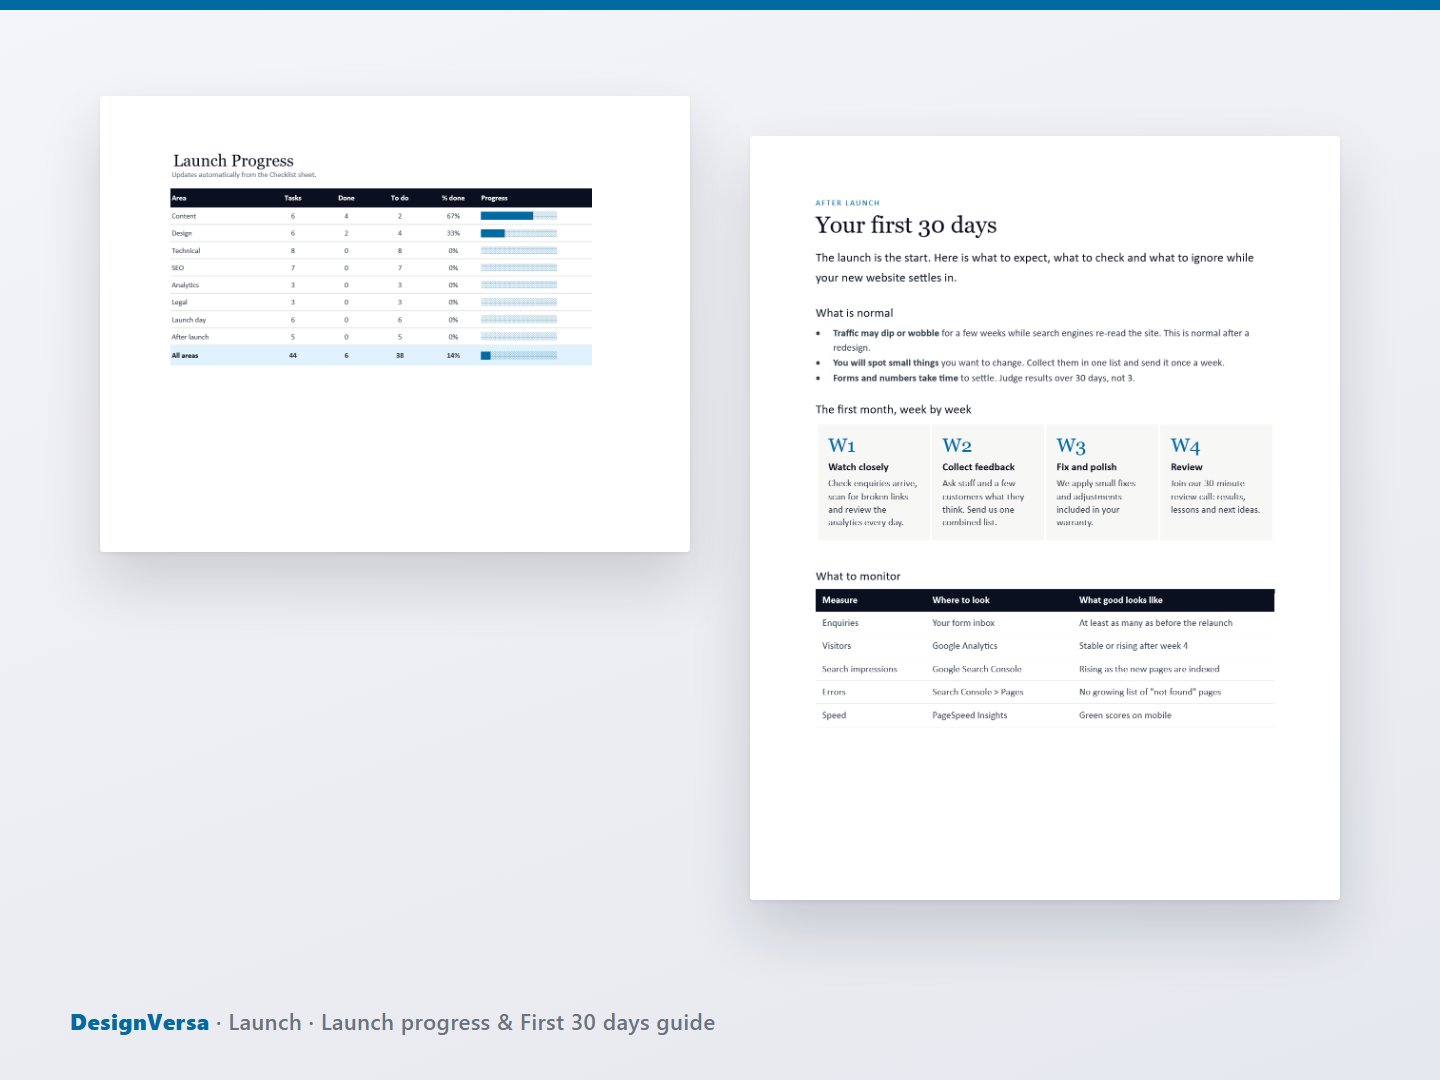Click the "Tasks" column header
The image size is (1440, 1080).
point(293,198)
